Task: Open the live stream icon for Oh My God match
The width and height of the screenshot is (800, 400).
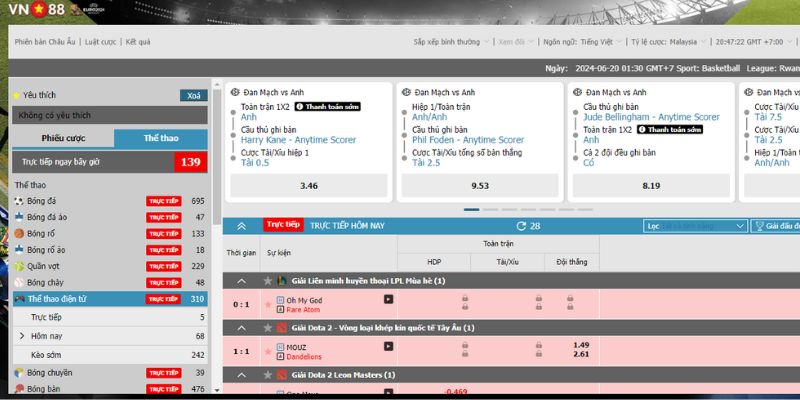Action: click(x=388, y=299)
